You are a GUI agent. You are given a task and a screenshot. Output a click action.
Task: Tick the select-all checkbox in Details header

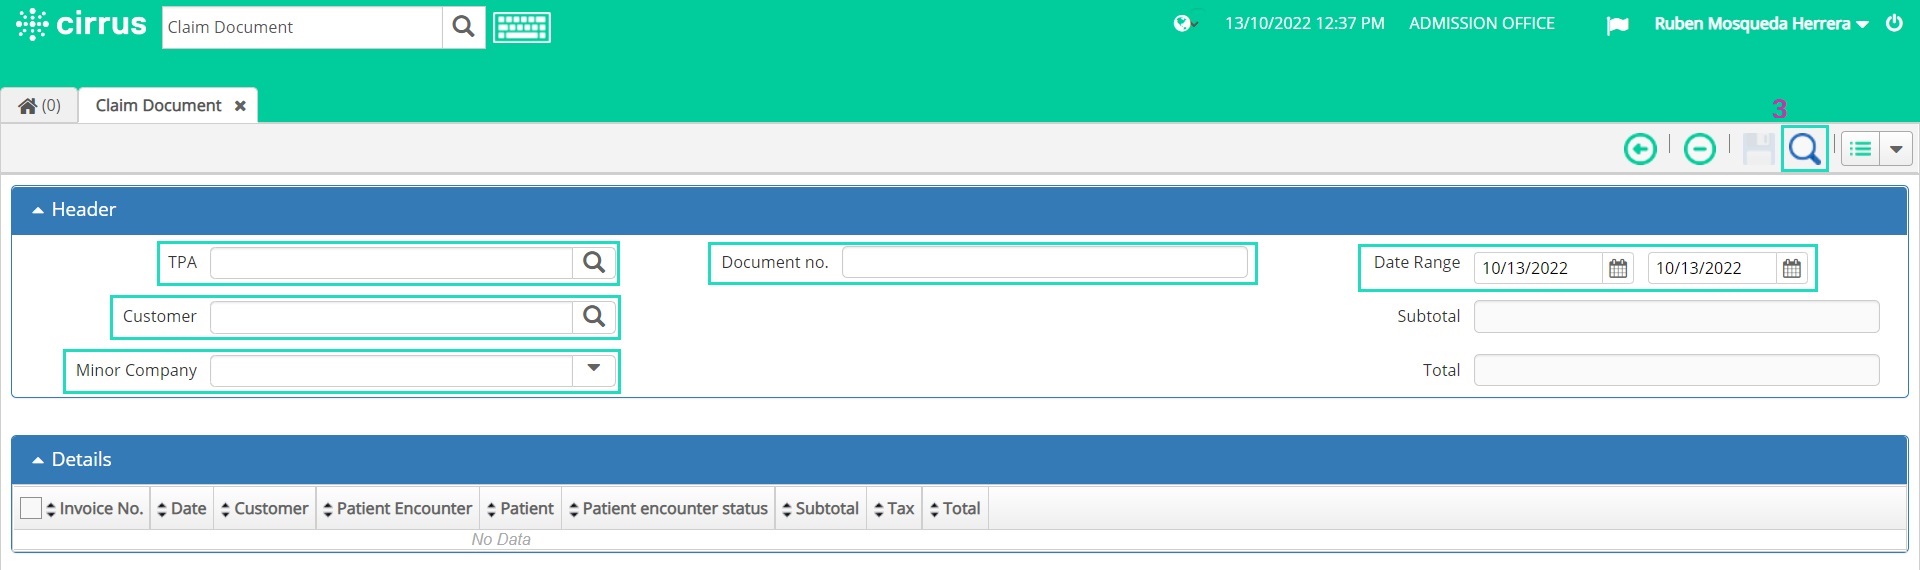[x=31, y=508]
